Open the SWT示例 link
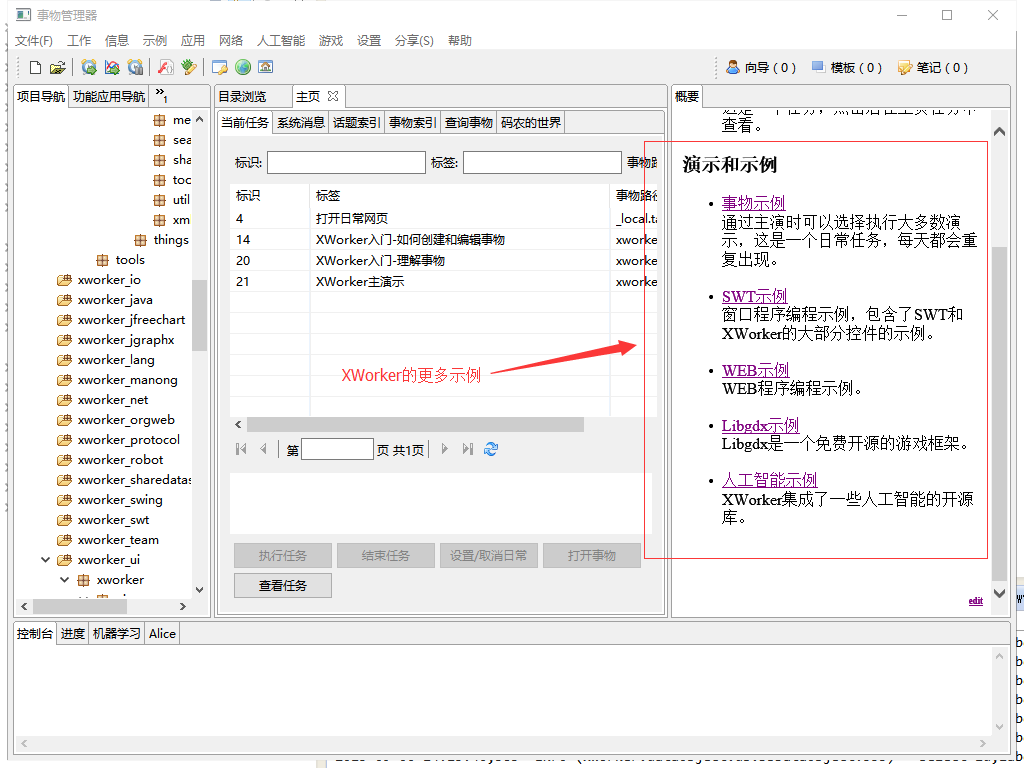Image resolution: width=1024 pixels, height=768 pixels. pos(754,296)
